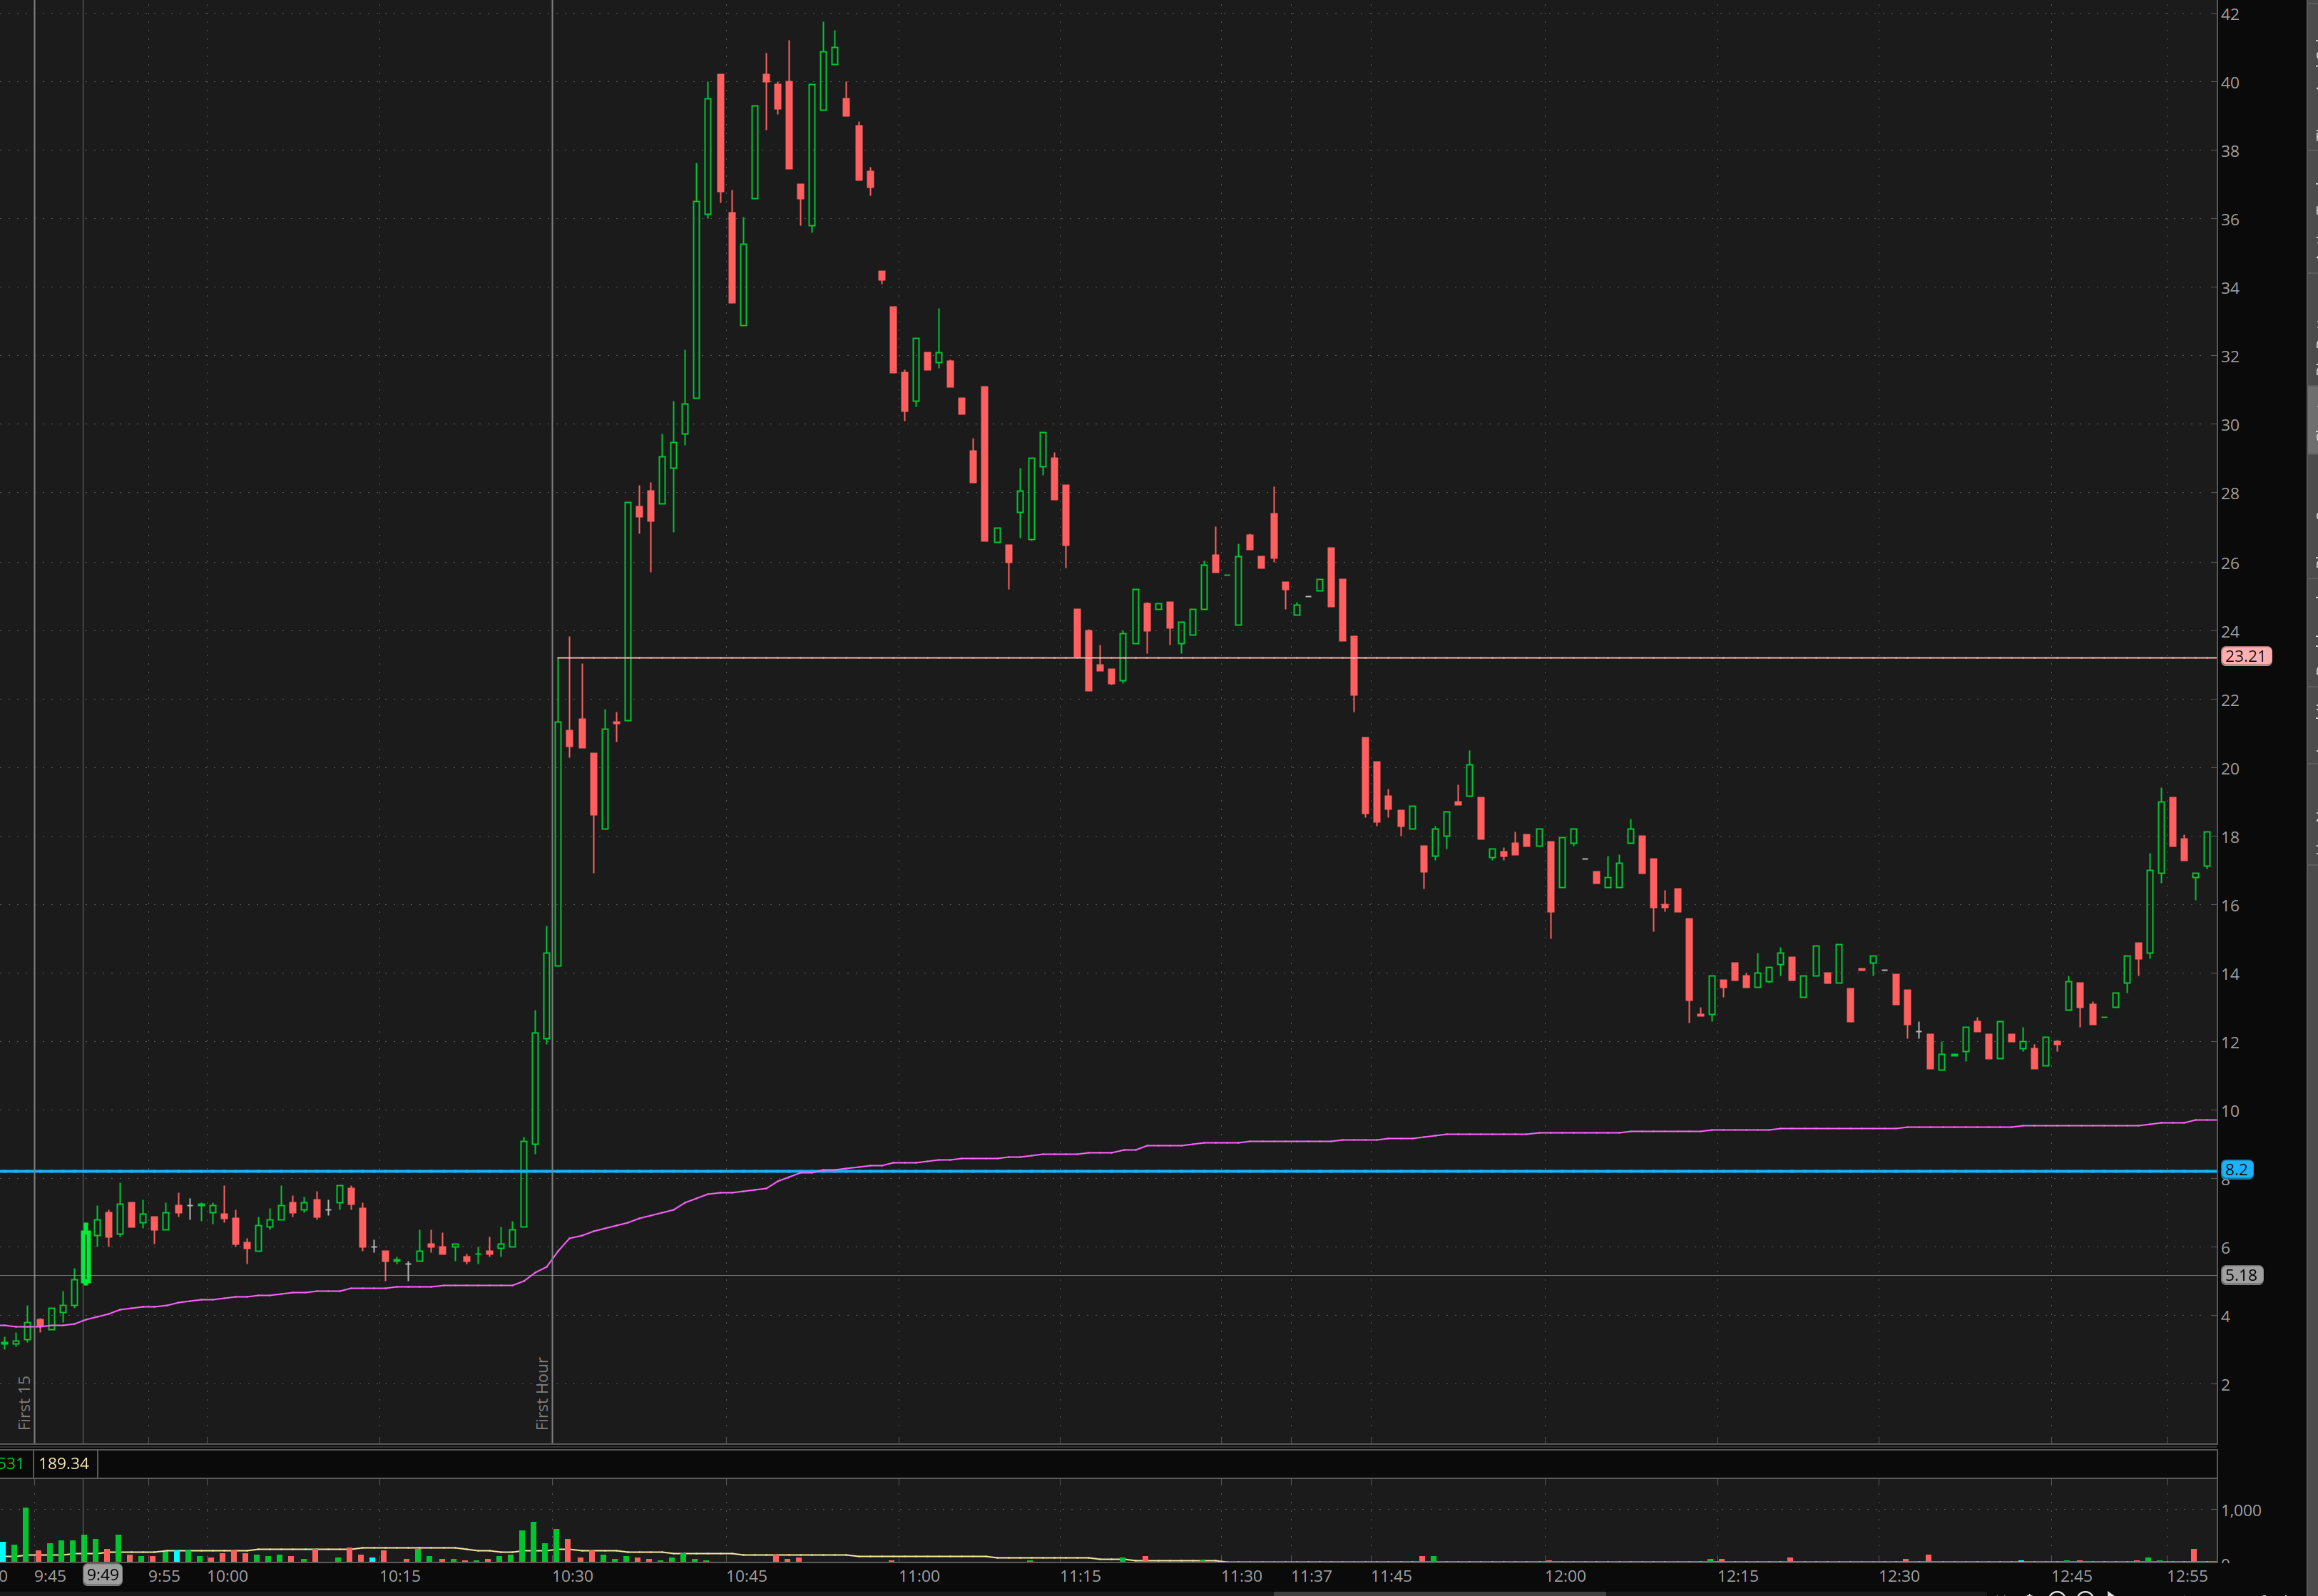Click the tallest green volume bar near 9:45
2318x1596 pixels.
point(25,1534)
